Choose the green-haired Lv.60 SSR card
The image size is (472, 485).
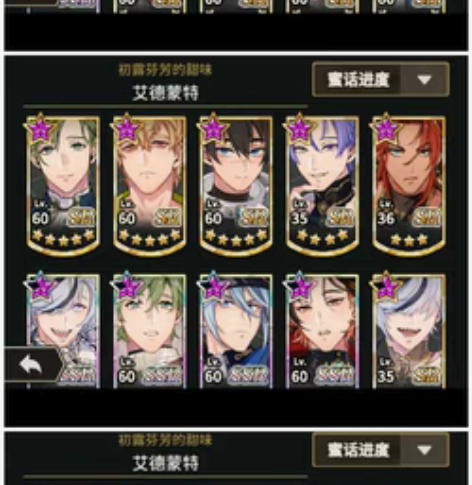[x=149, y=331]
